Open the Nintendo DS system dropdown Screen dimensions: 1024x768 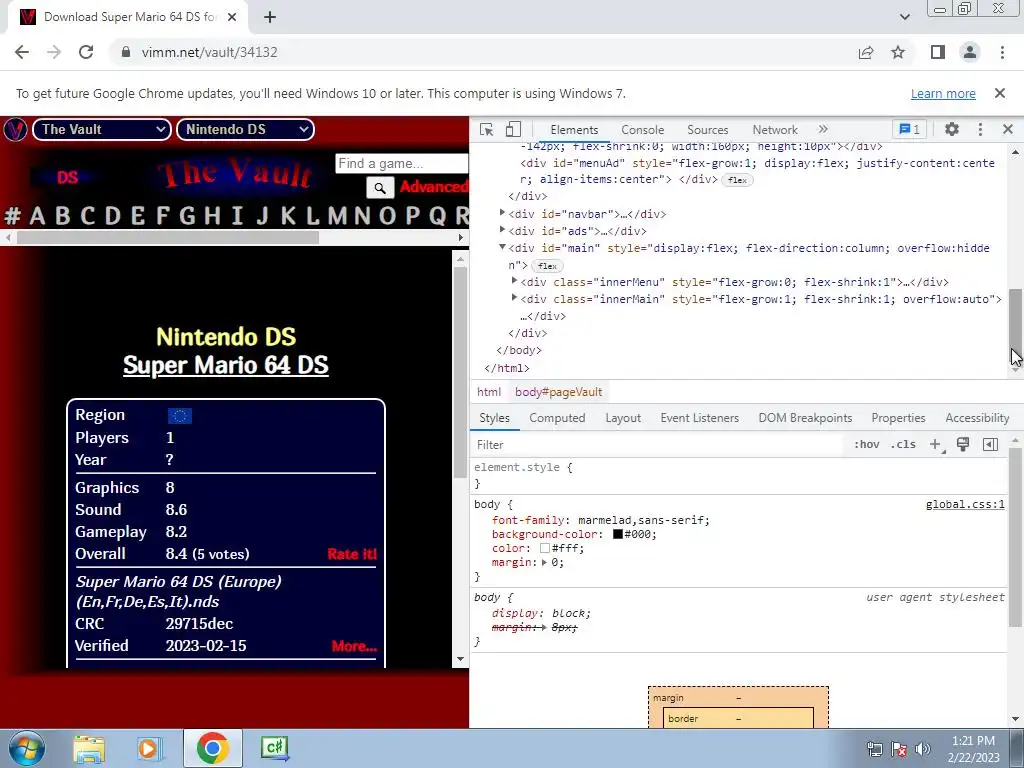(x=246, y=129)
